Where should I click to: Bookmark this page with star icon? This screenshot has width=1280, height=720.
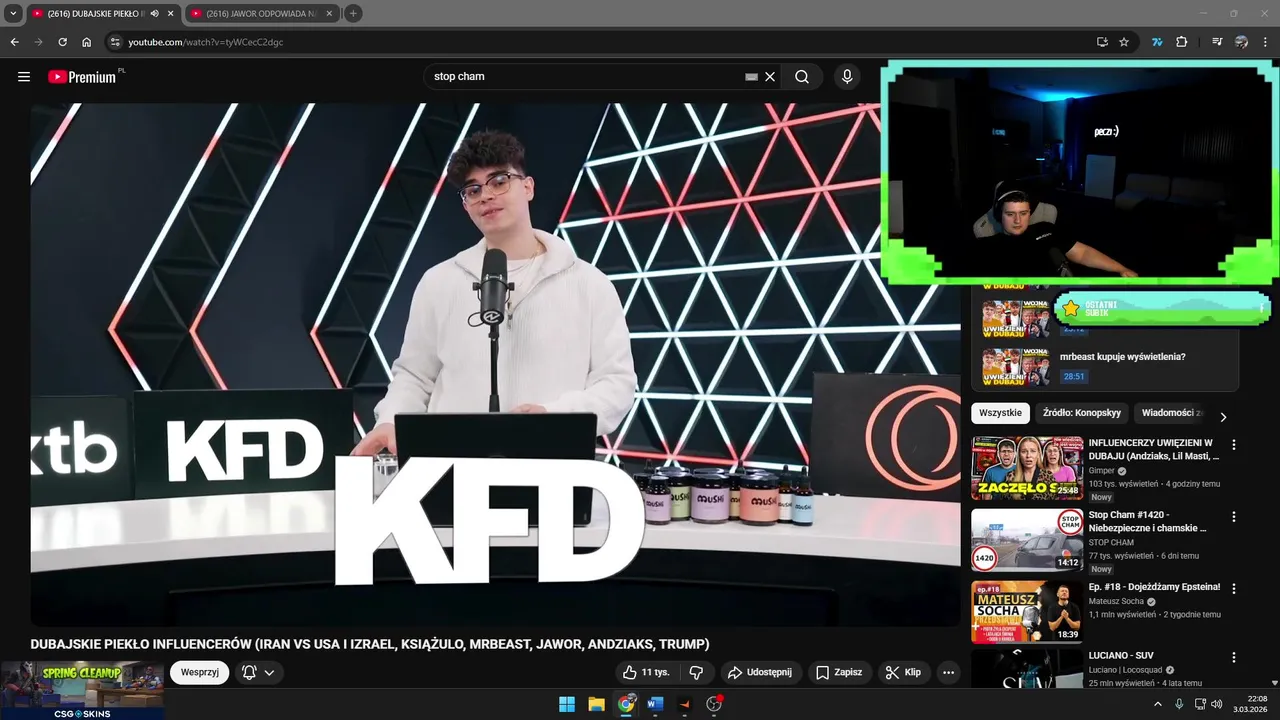click(1124, 42)
